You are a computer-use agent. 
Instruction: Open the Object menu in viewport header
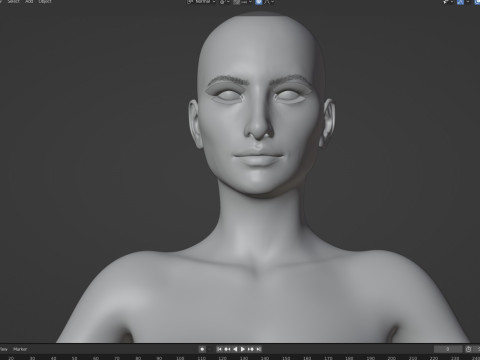point(45,2)
